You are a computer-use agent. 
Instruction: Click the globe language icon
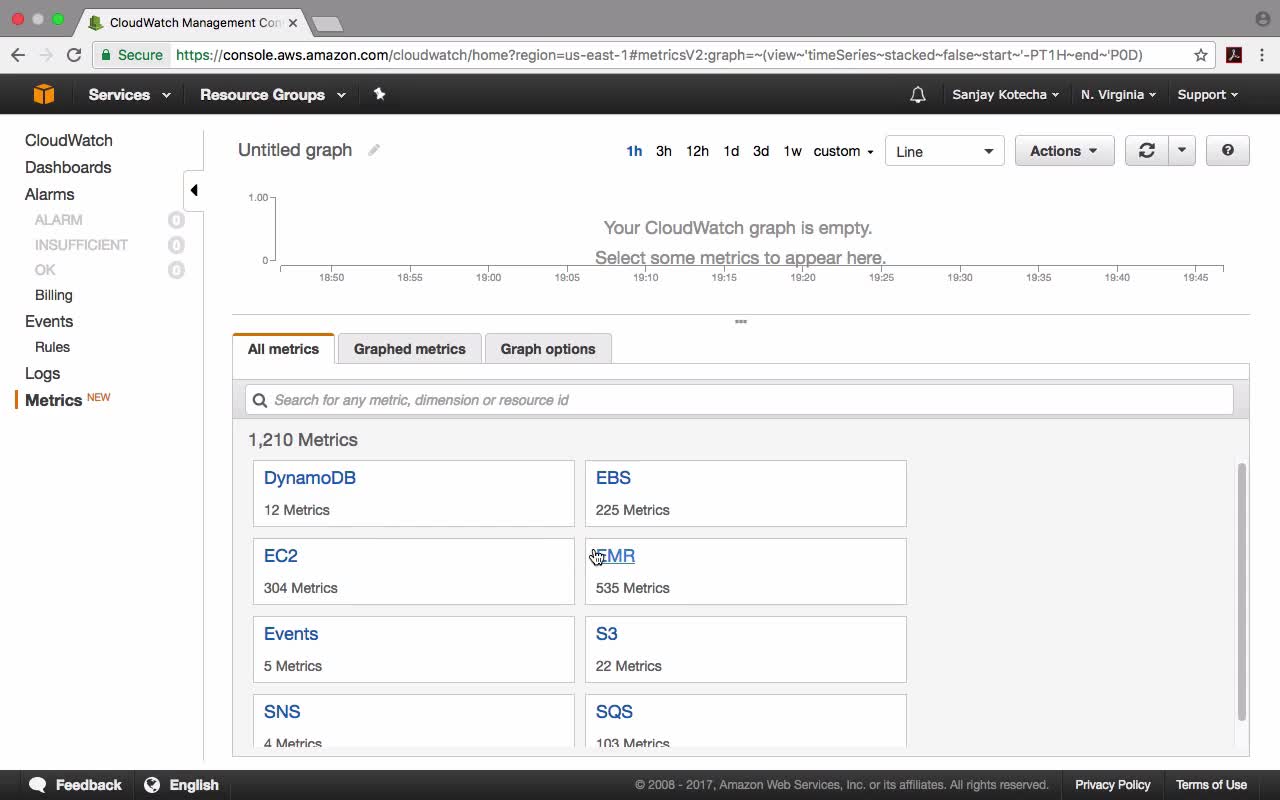(152, 785)
